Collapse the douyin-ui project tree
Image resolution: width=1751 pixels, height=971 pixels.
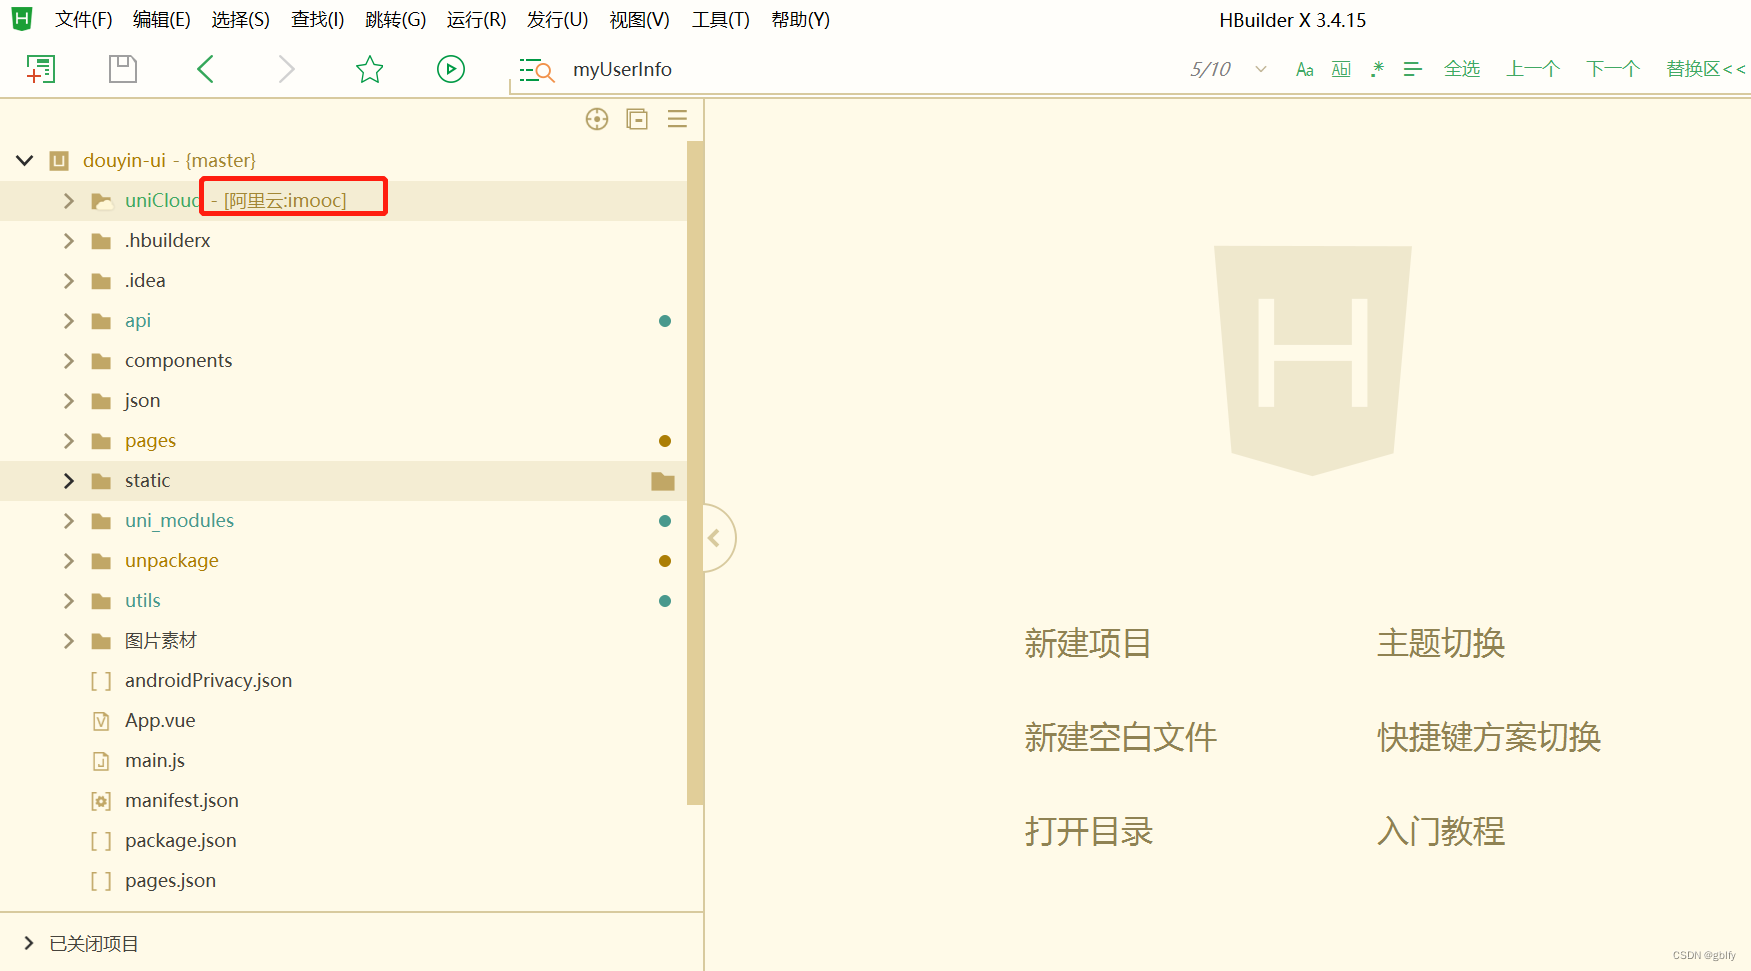[24, 160]
